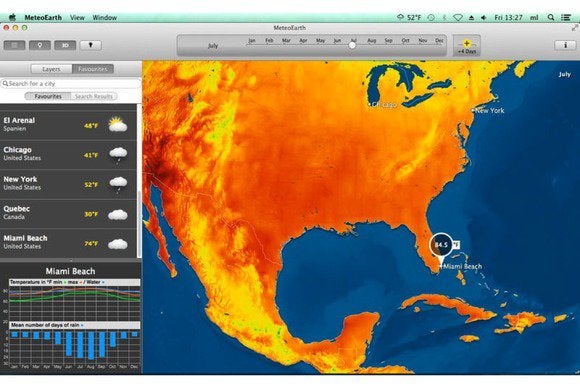Open the MeteoEarth menu

43,17
